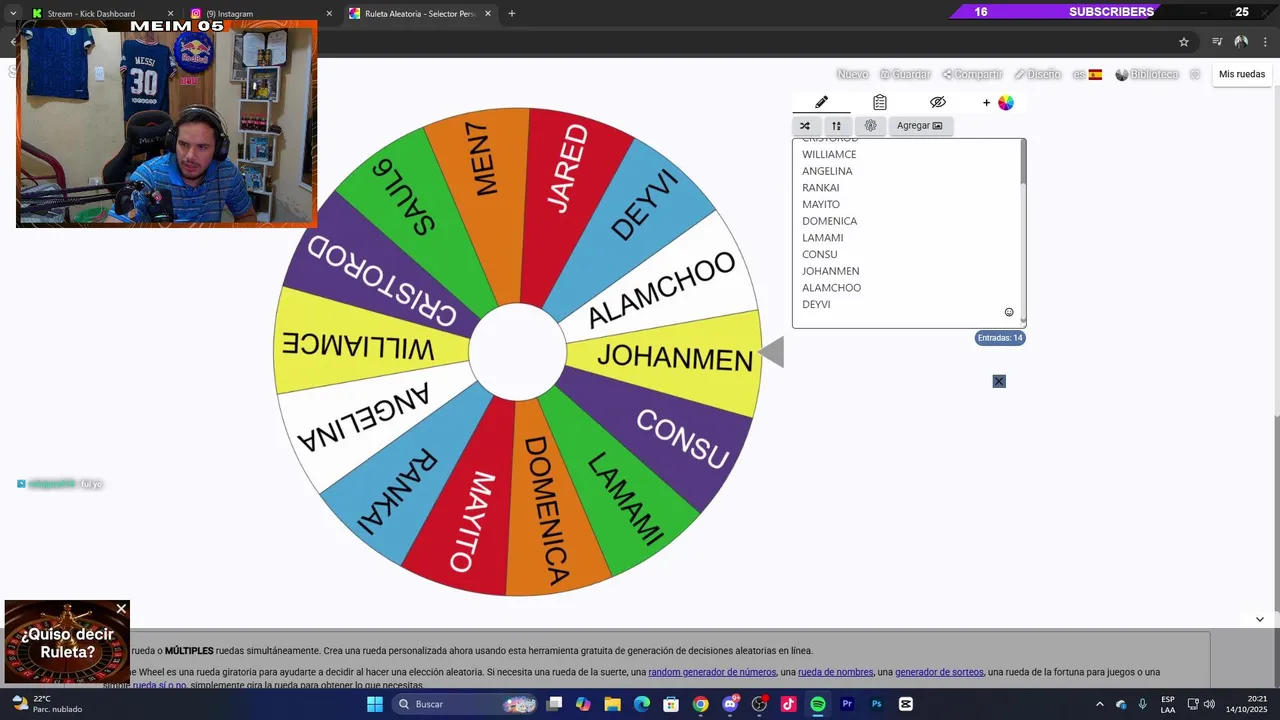
Task: Open TikTok from the taskbar
Action: 788,704
